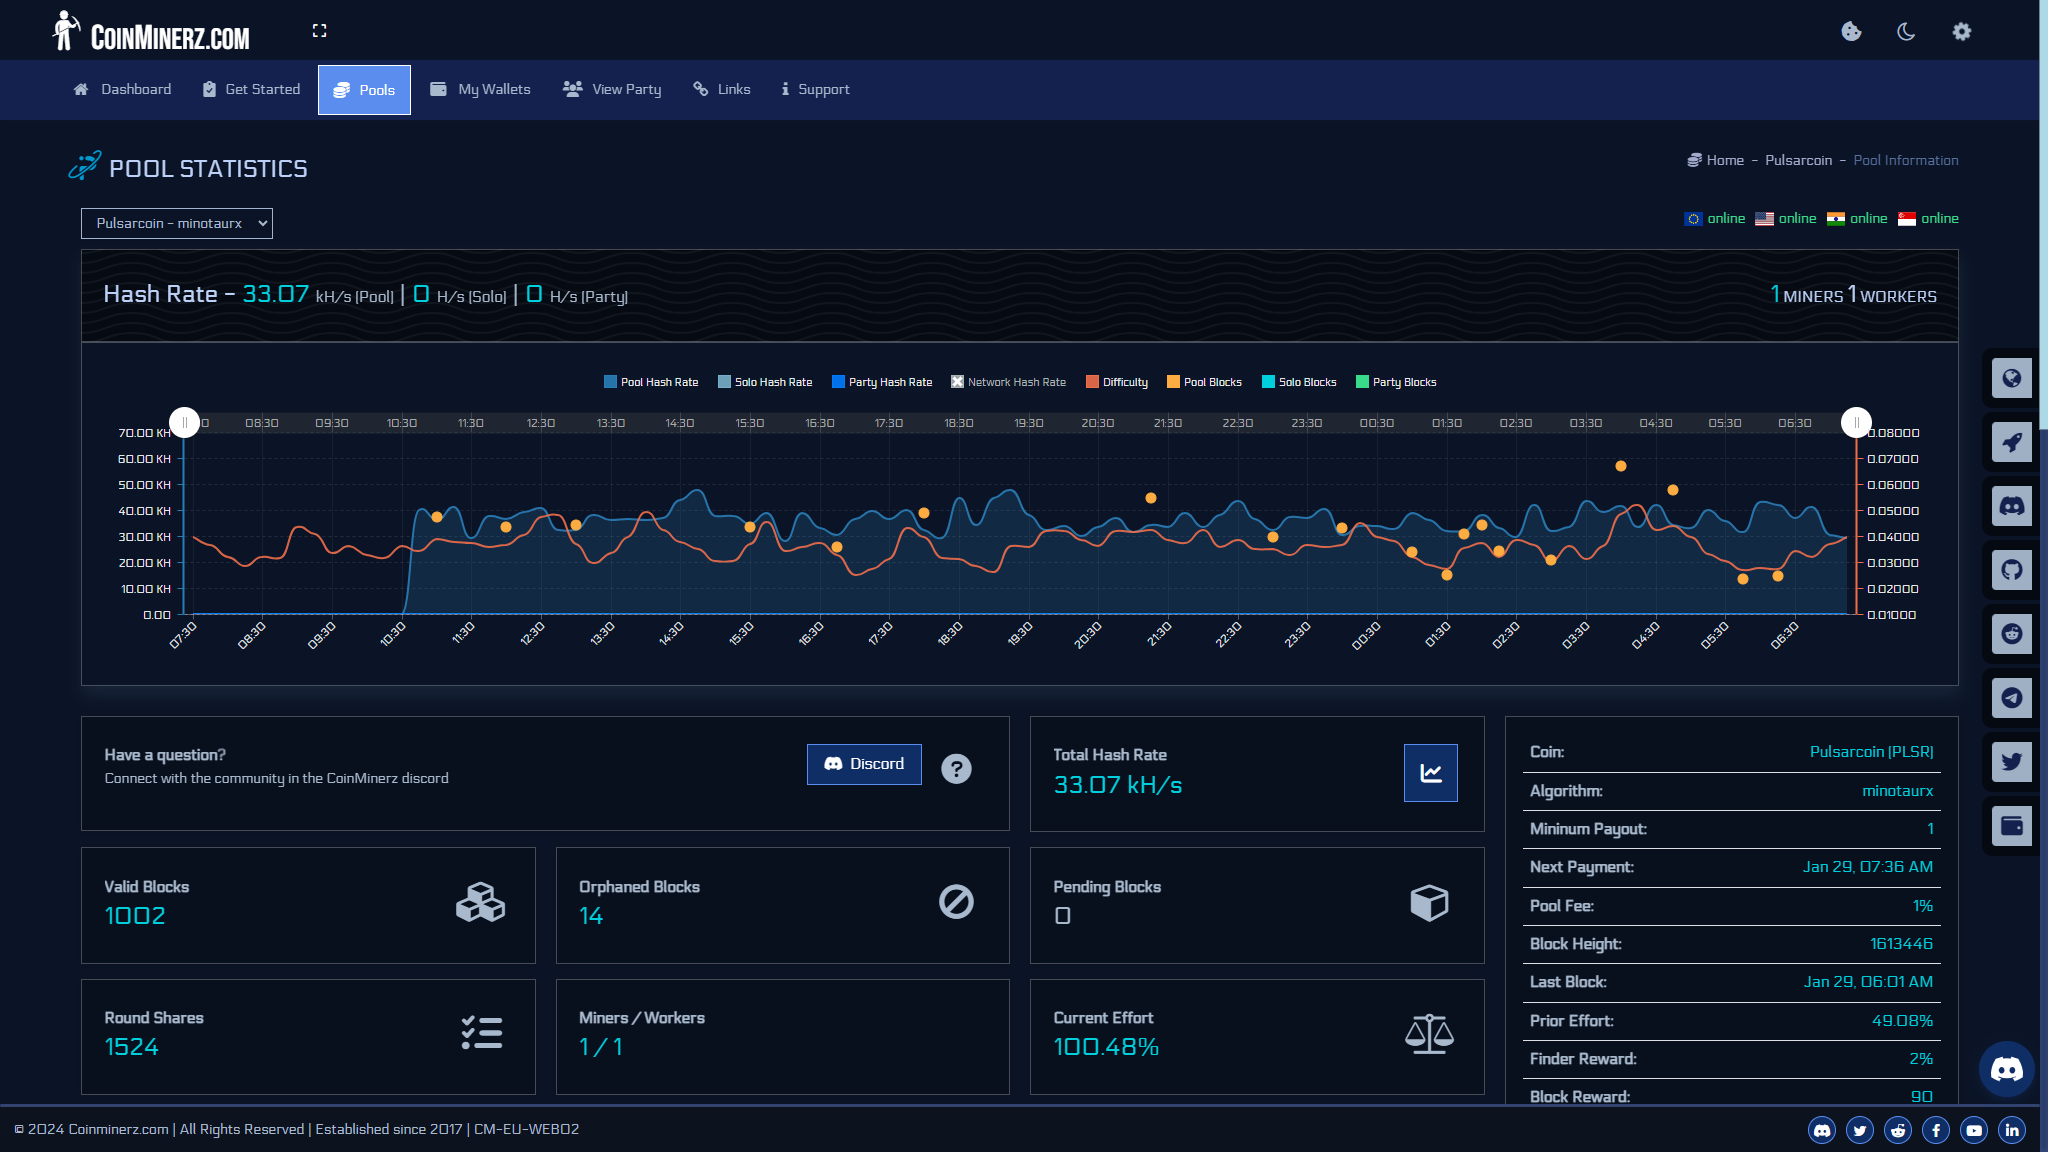Viewport: 2048px width, 1152px height.
Task: Click the footer Reddit icon
Action: (1898, 1130)
